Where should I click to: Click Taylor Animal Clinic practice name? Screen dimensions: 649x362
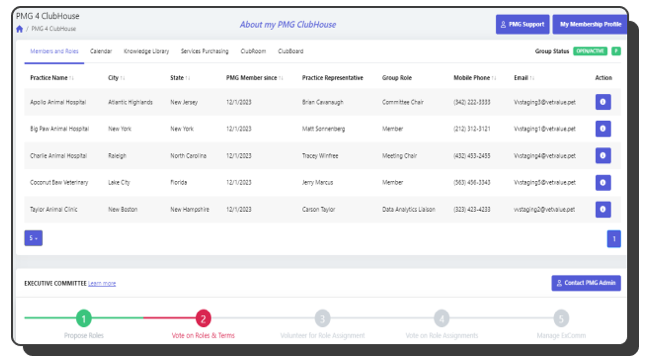tap(54, 209)
